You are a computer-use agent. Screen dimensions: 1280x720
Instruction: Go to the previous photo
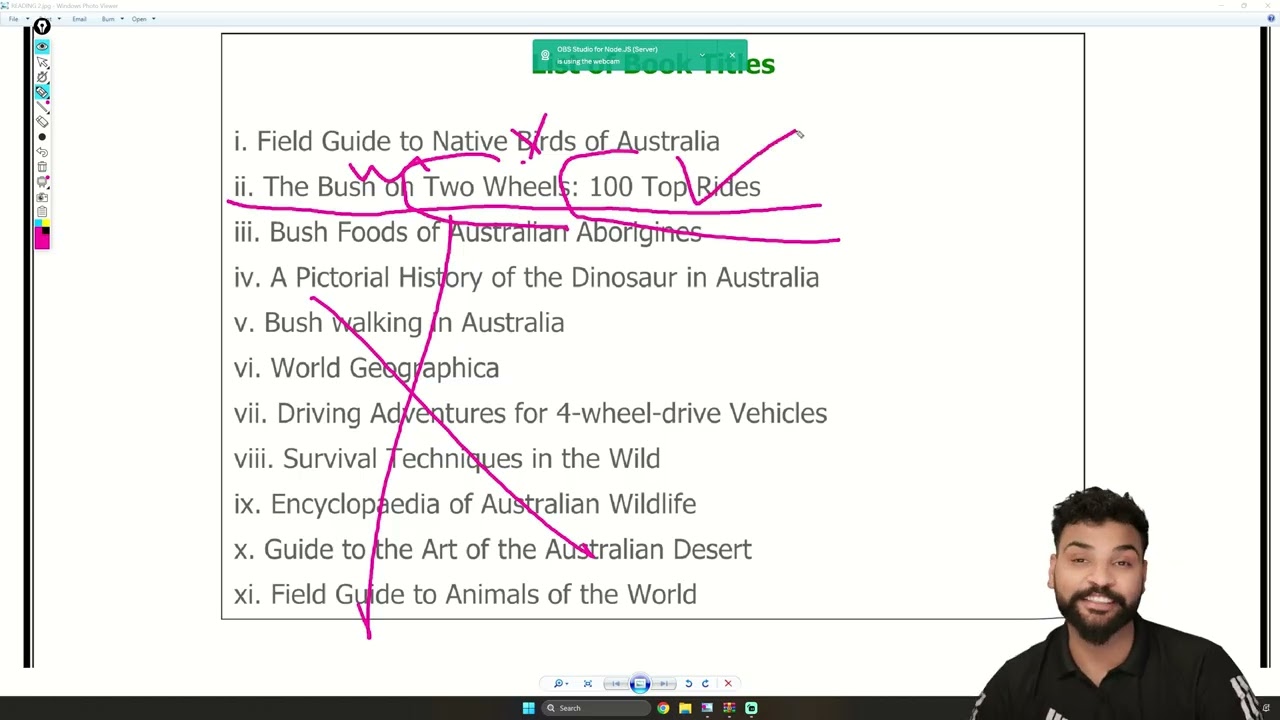point(616,683)
